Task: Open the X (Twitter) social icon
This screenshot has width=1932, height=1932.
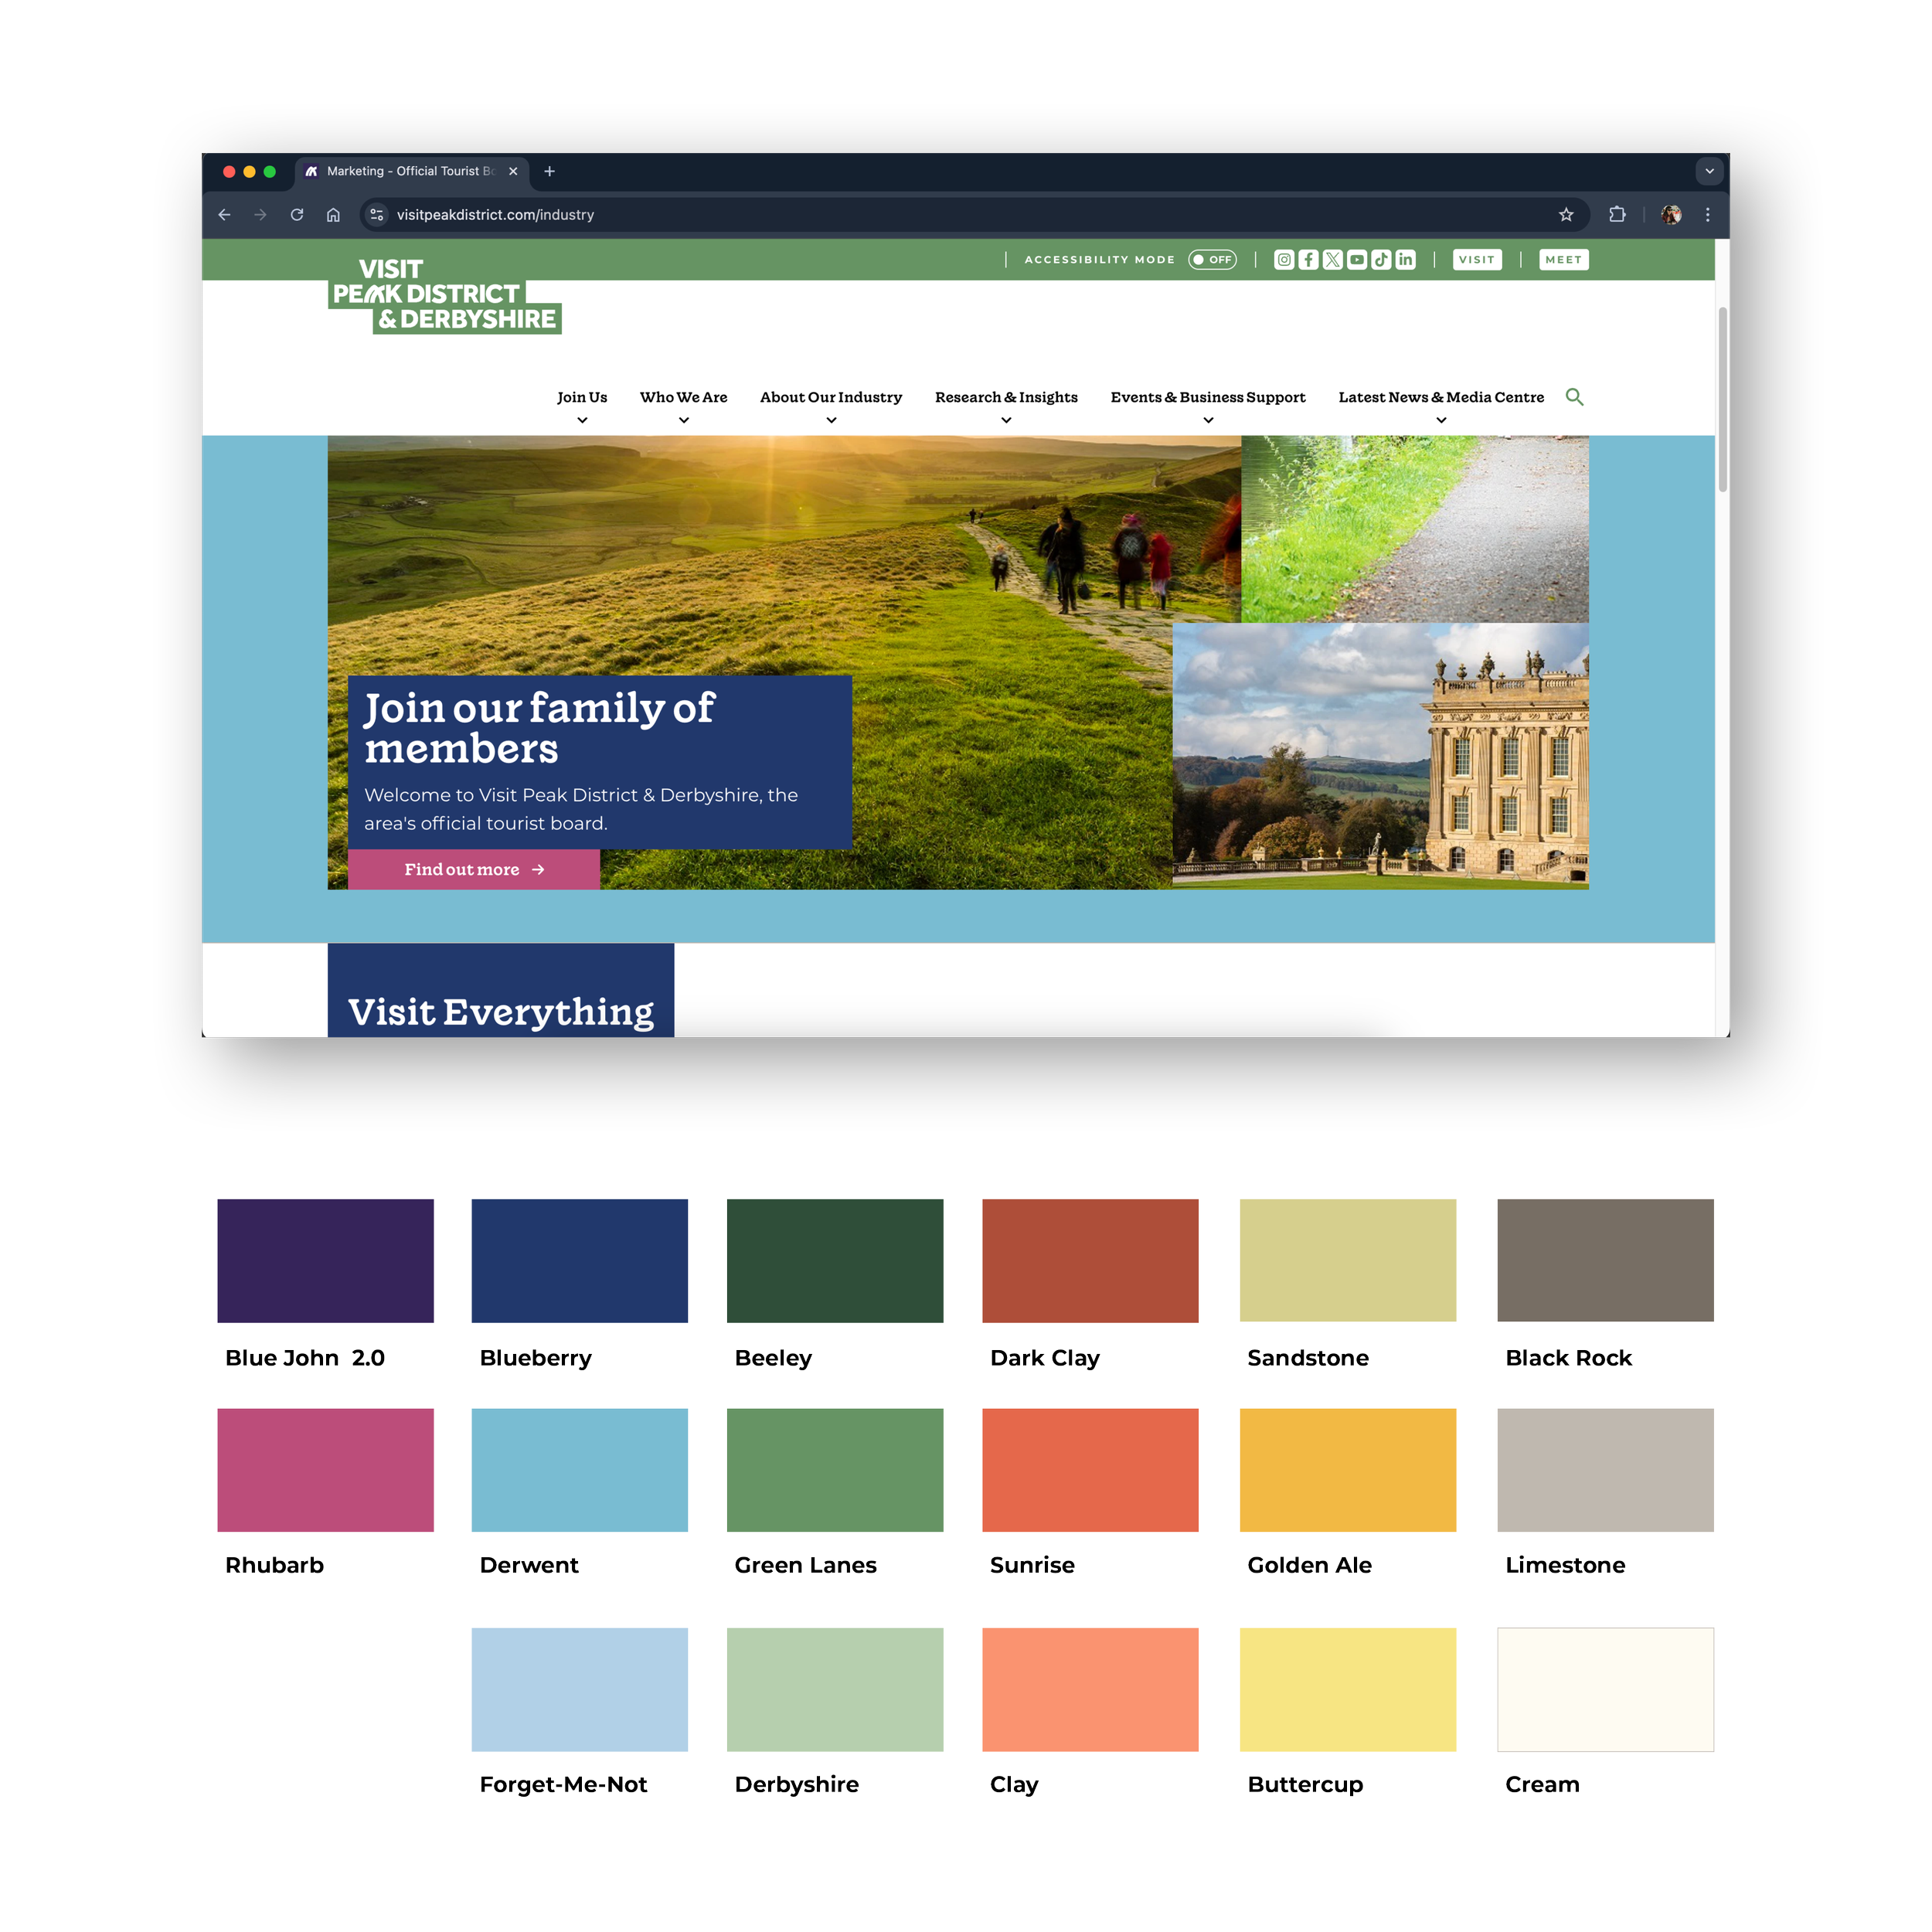Action: (x=1333, y=260)
